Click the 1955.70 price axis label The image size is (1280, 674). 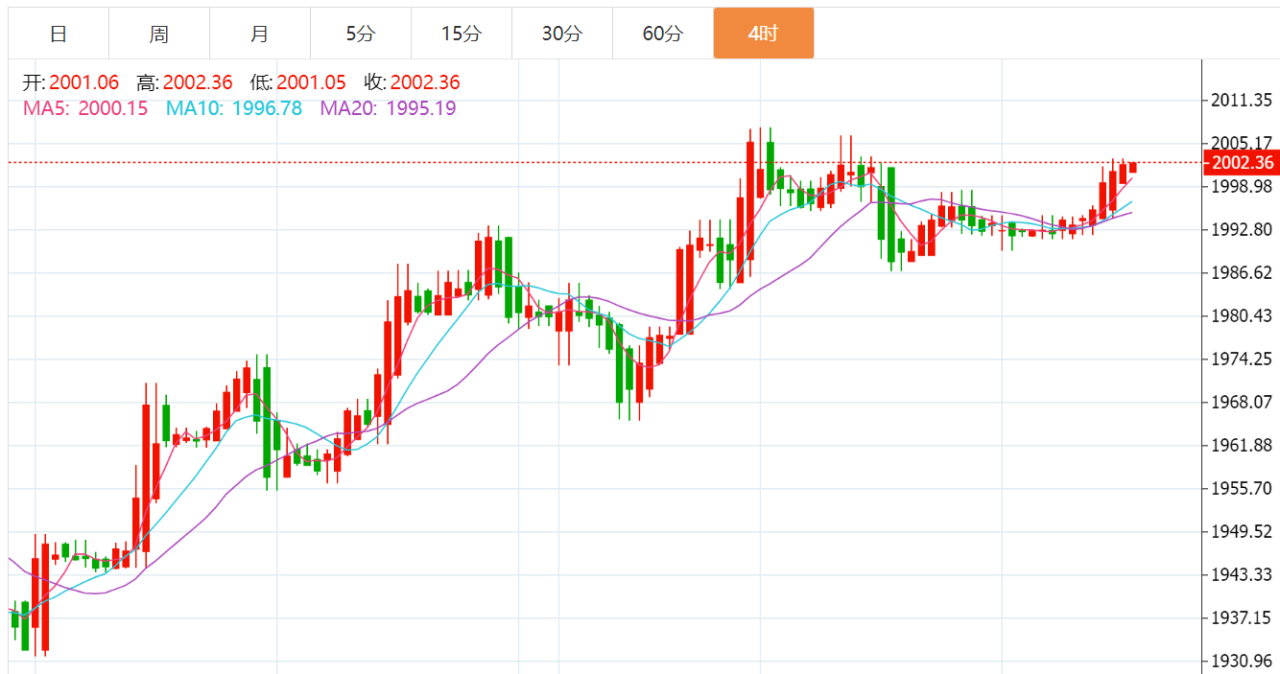[1240, 488]
